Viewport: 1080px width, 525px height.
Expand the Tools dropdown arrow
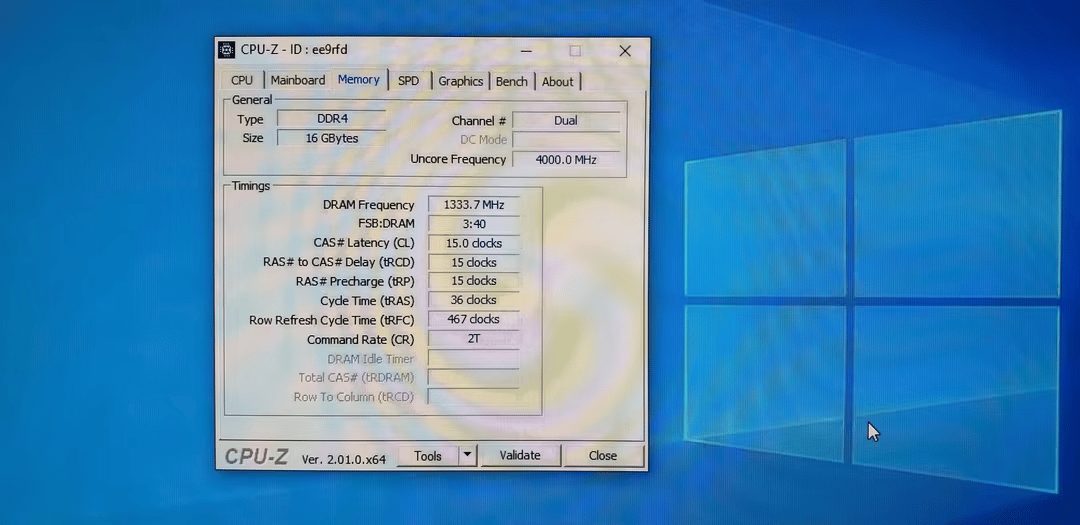pos(468,455)
